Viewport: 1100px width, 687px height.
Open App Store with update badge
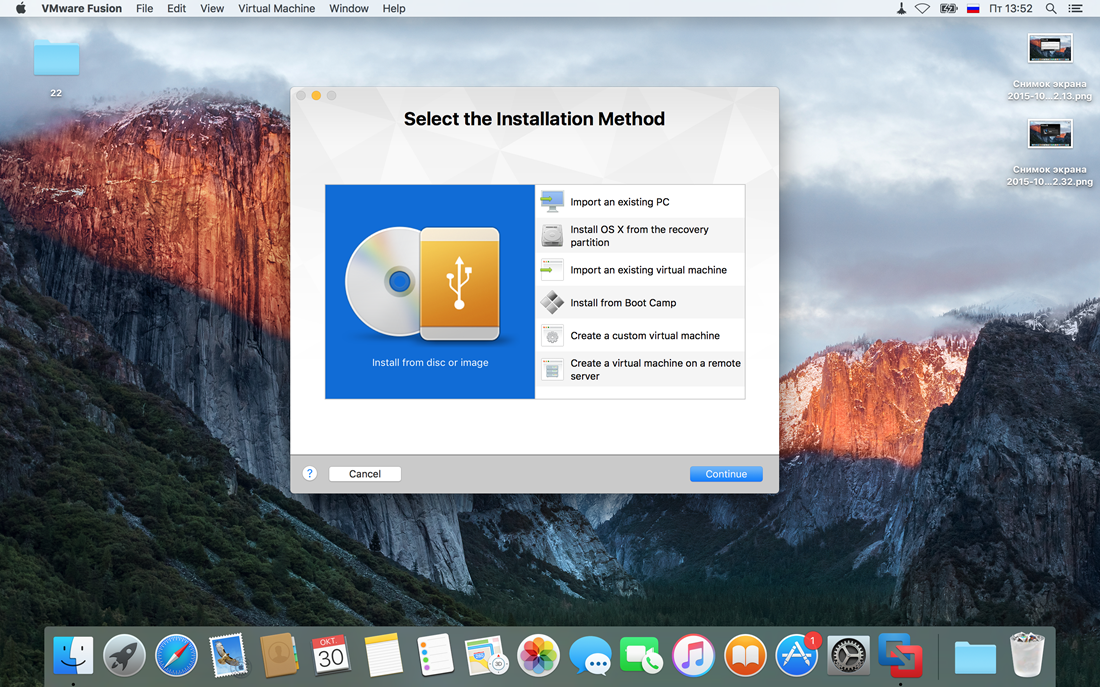point(797,656)
